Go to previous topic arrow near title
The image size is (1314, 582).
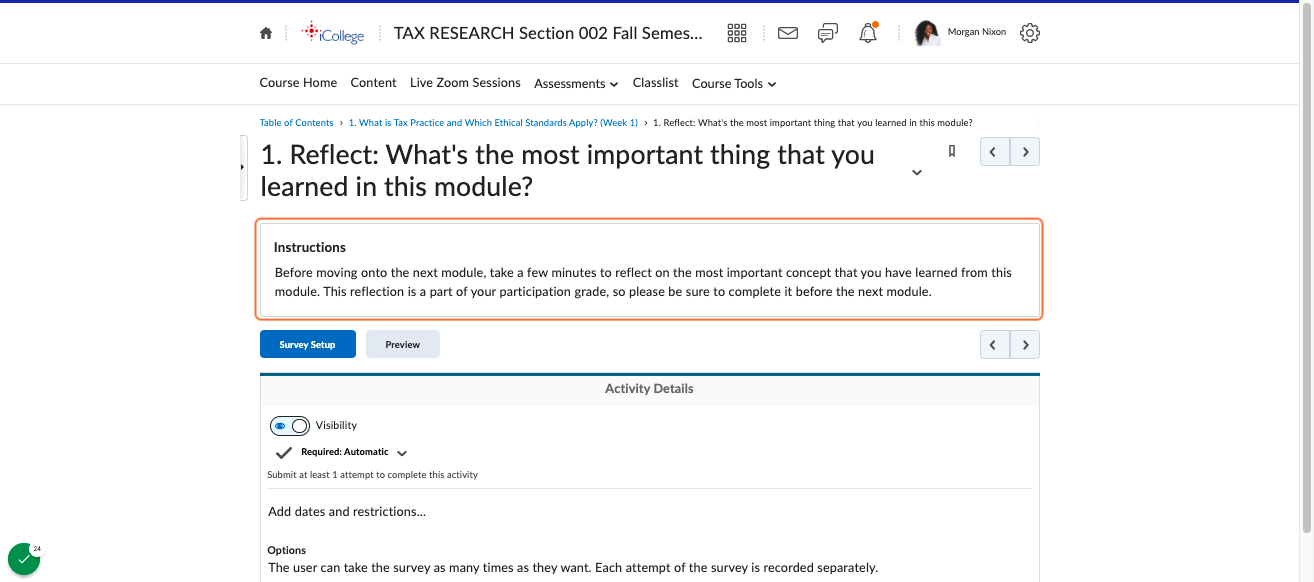pos(995,152)
